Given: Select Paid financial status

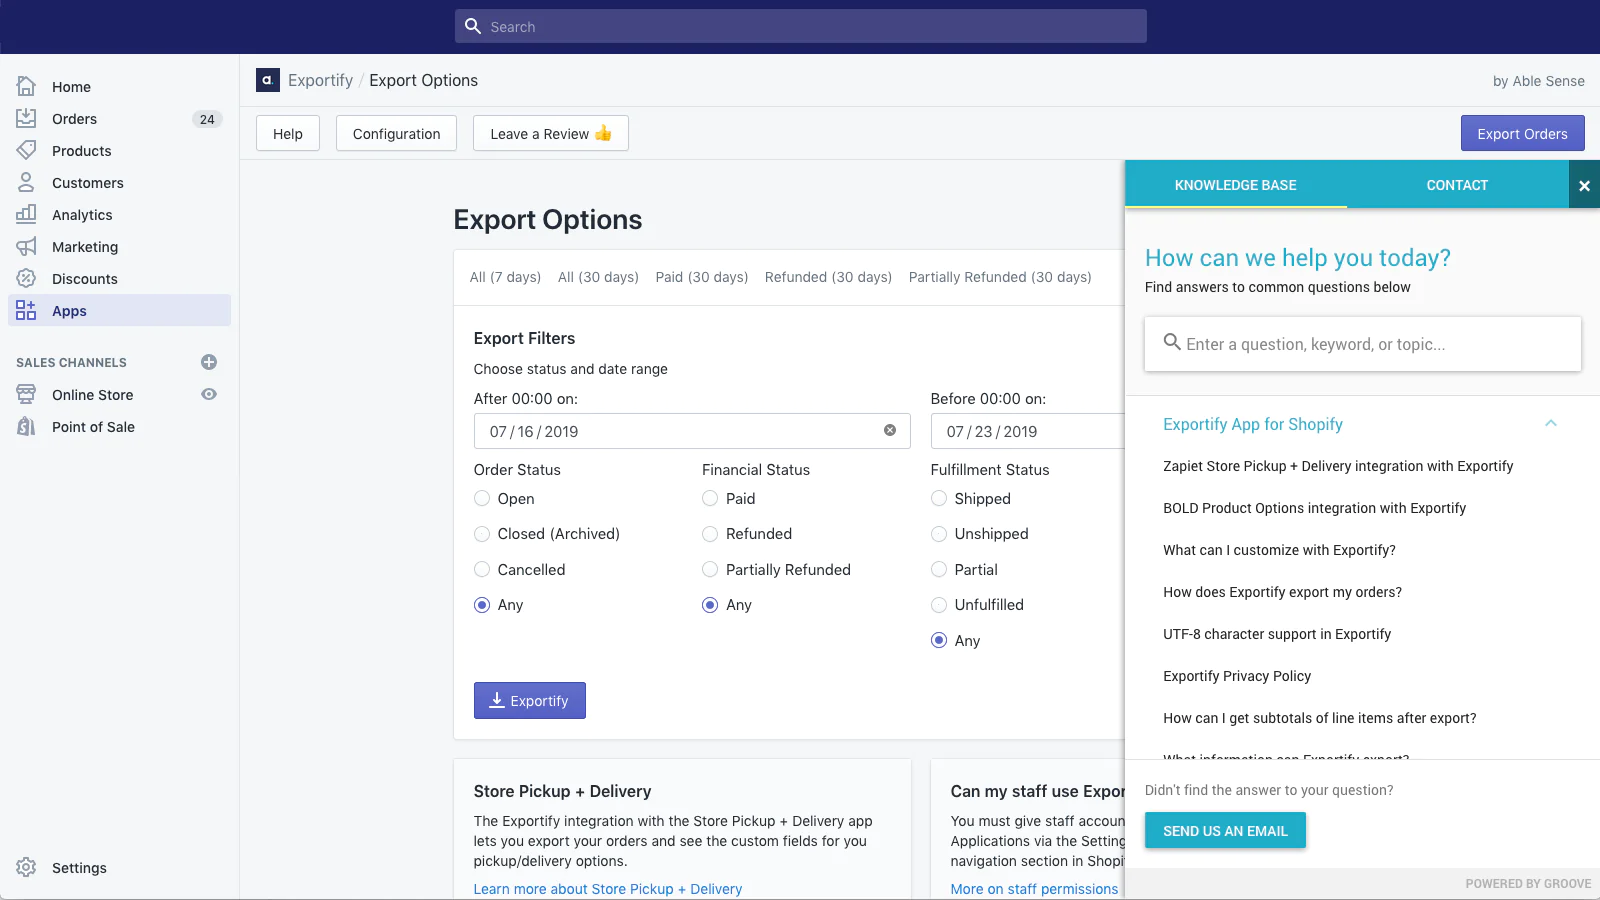Looking at the screenshot, I should tap(710, 498).
